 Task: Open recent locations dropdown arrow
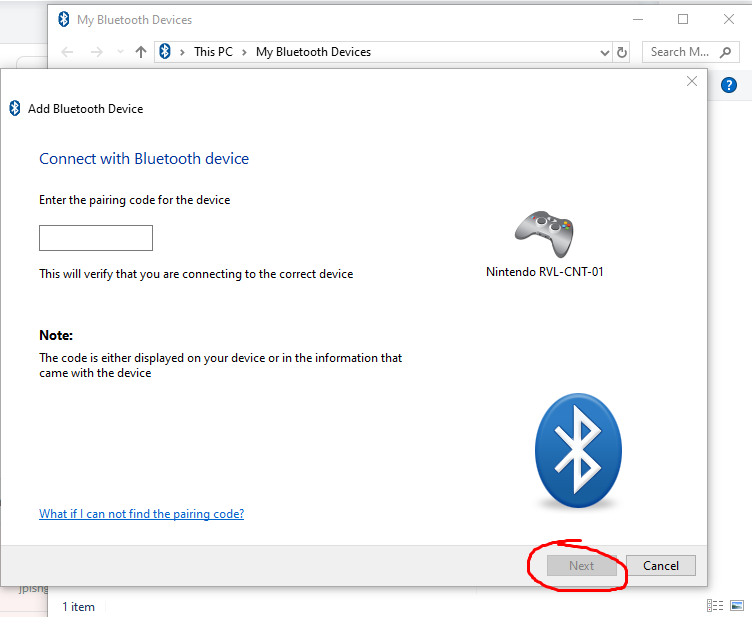click(x=120, y=52)
